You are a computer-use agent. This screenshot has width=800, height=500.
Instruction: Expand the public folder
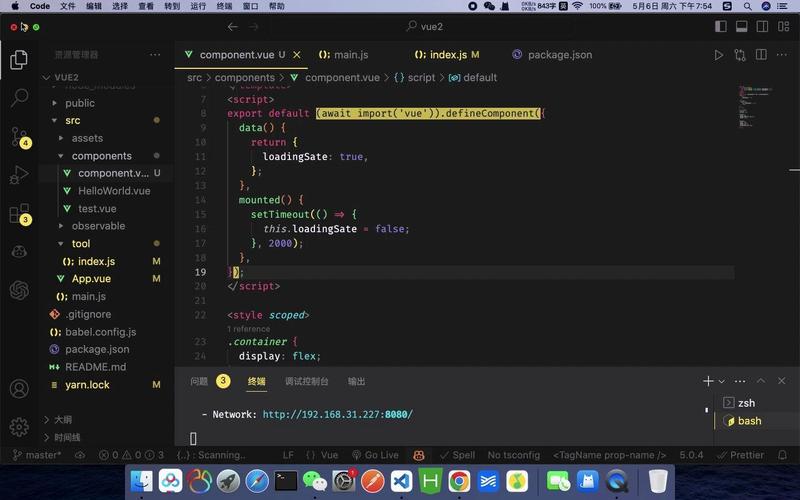80,103
